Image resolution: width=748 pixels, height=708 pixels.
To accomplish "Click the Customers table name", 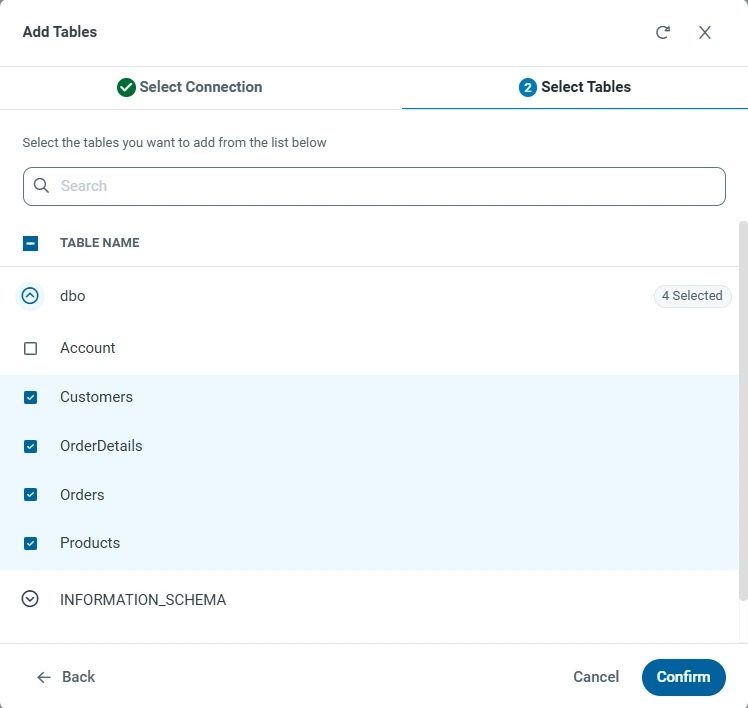I will (x=96, y=397).
